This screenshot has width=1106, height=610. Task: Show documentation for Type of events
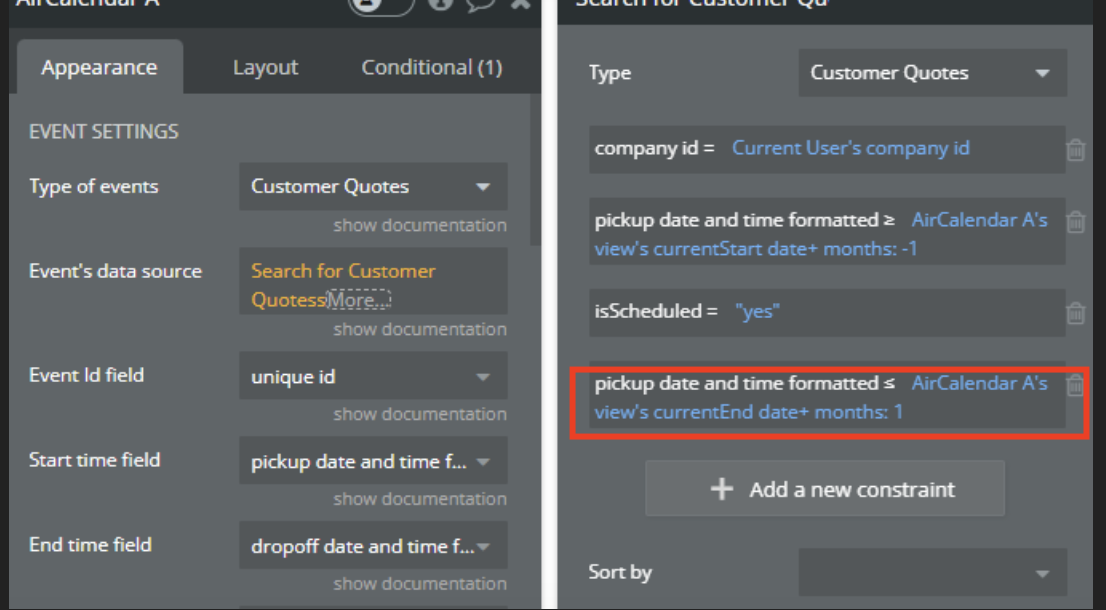click(x=420, y=225)
